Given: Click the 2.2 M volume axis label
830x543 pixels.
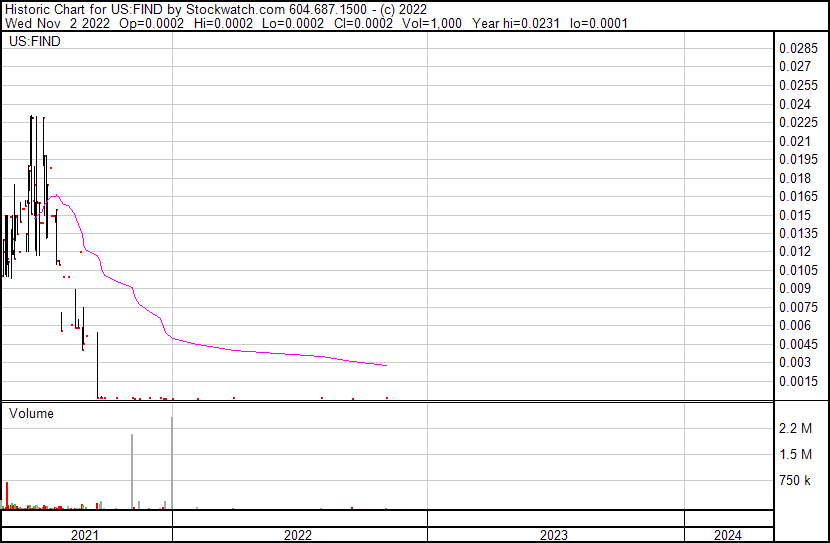Looking at the screenshot, I should click(x=795, y=428).
